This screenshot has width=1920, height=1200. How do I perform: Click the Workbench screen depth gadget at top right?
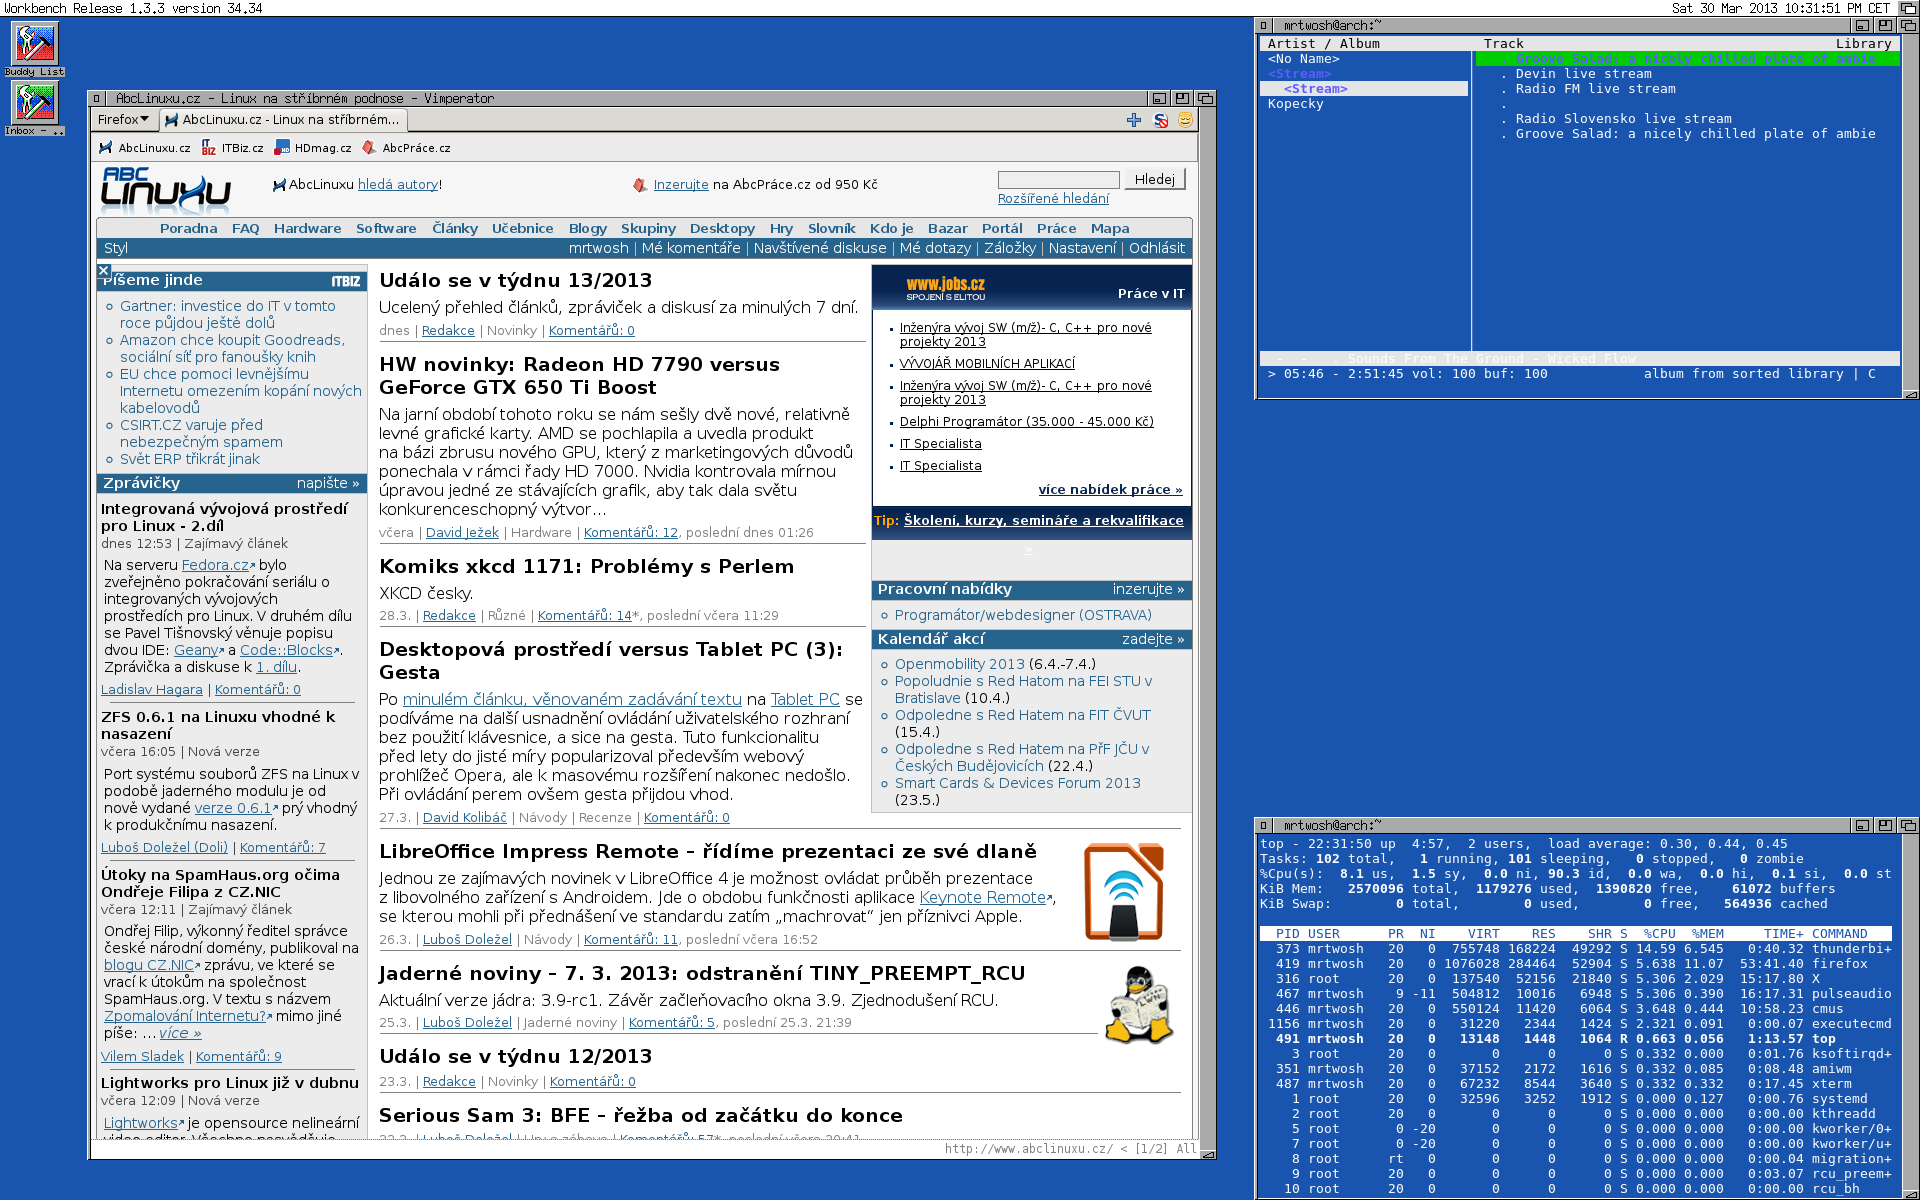pos(1908,8)
